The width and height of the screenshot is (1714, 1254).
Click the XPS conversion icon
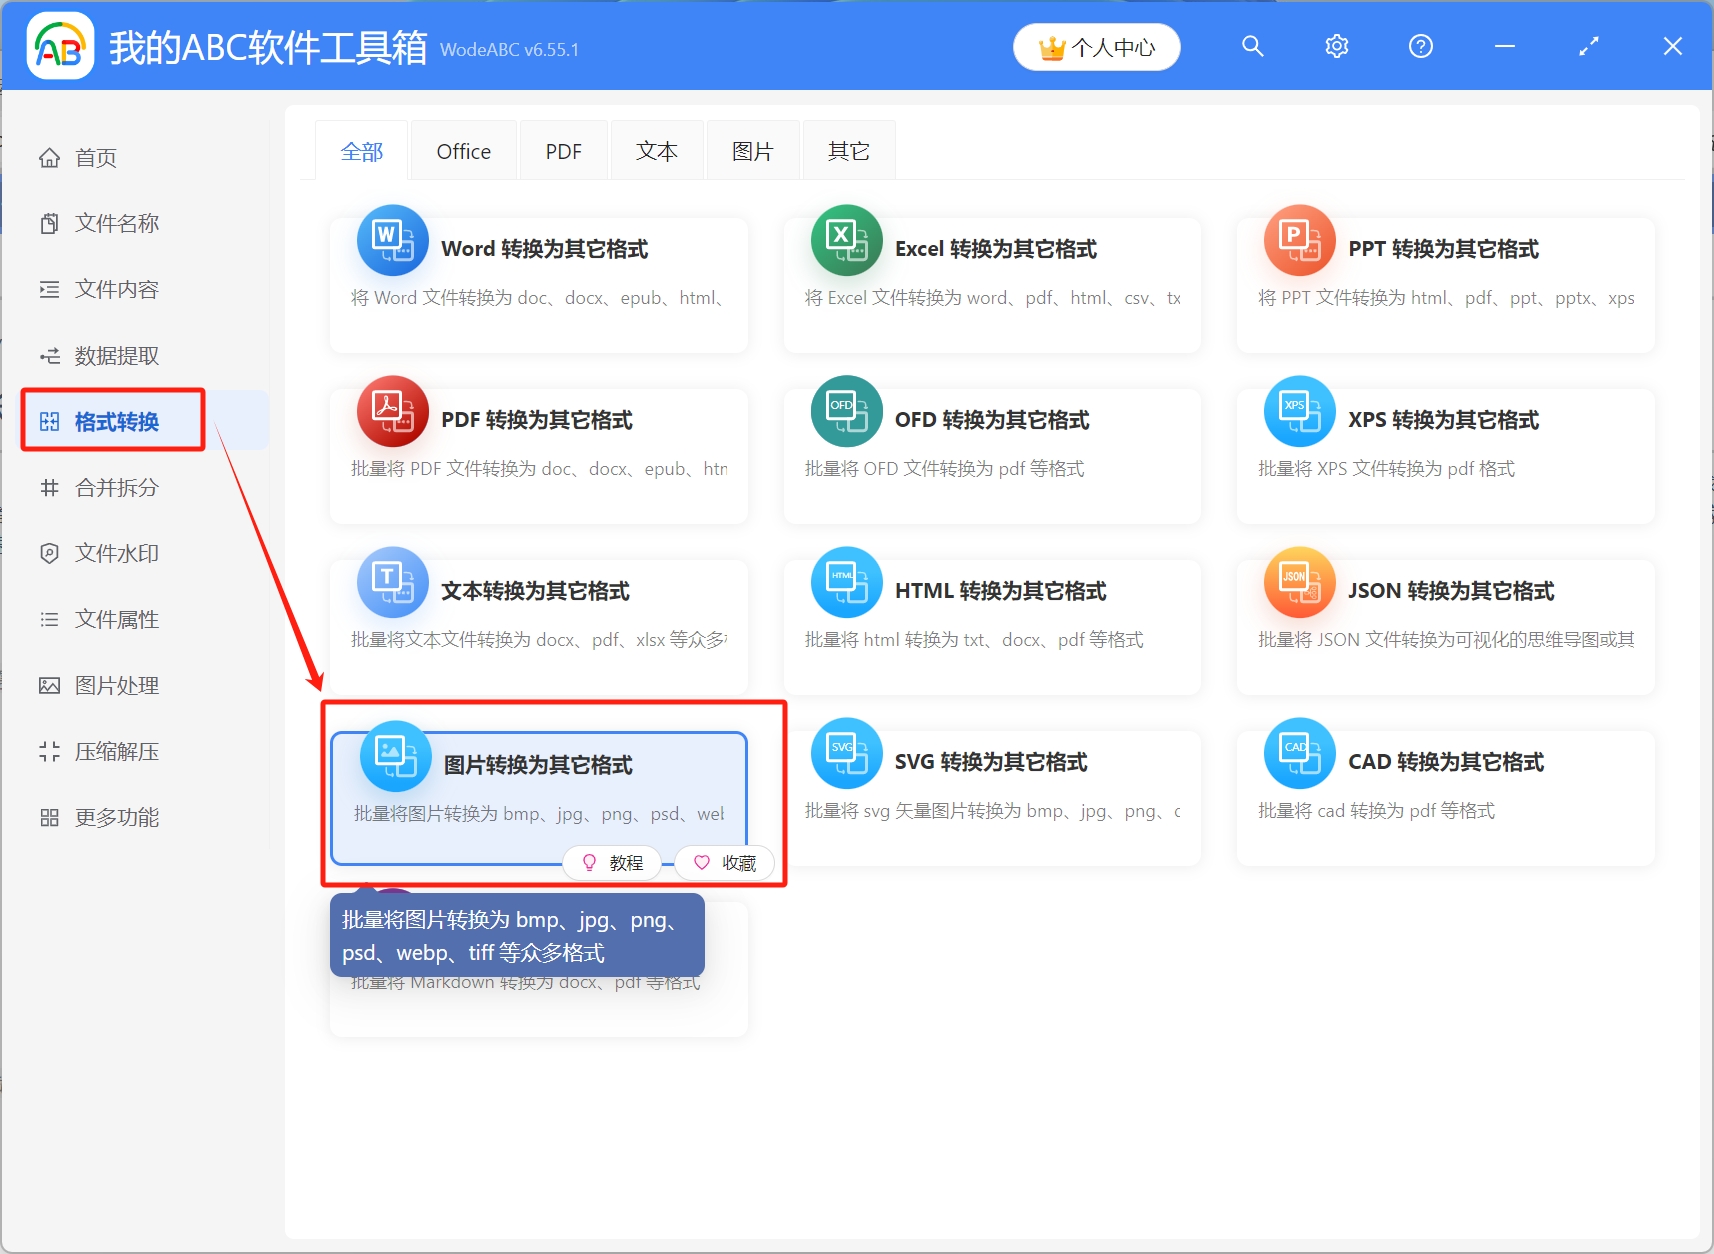tap(1299, 411)
